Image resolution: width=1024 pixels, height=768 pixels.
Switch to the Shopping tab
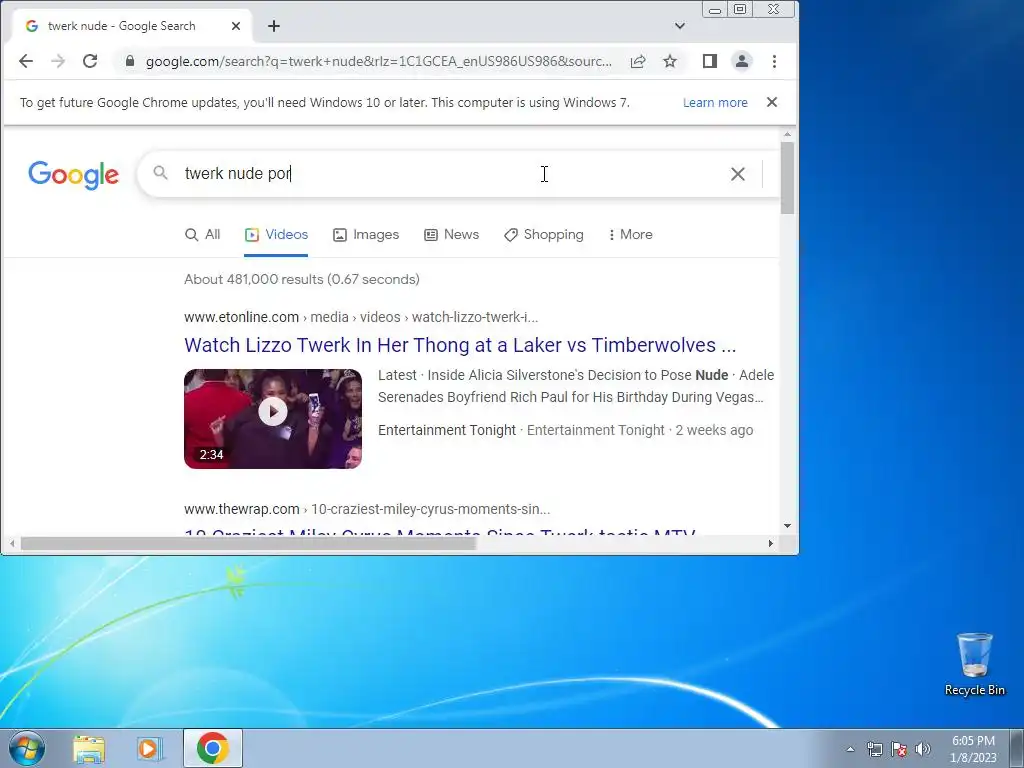click(543, 234)
